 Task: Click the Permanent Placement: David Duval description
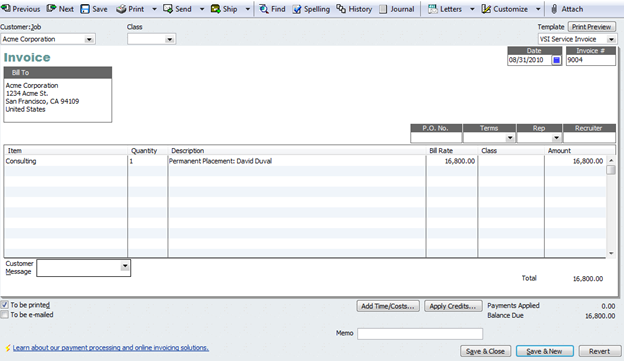tap(297, 161)
